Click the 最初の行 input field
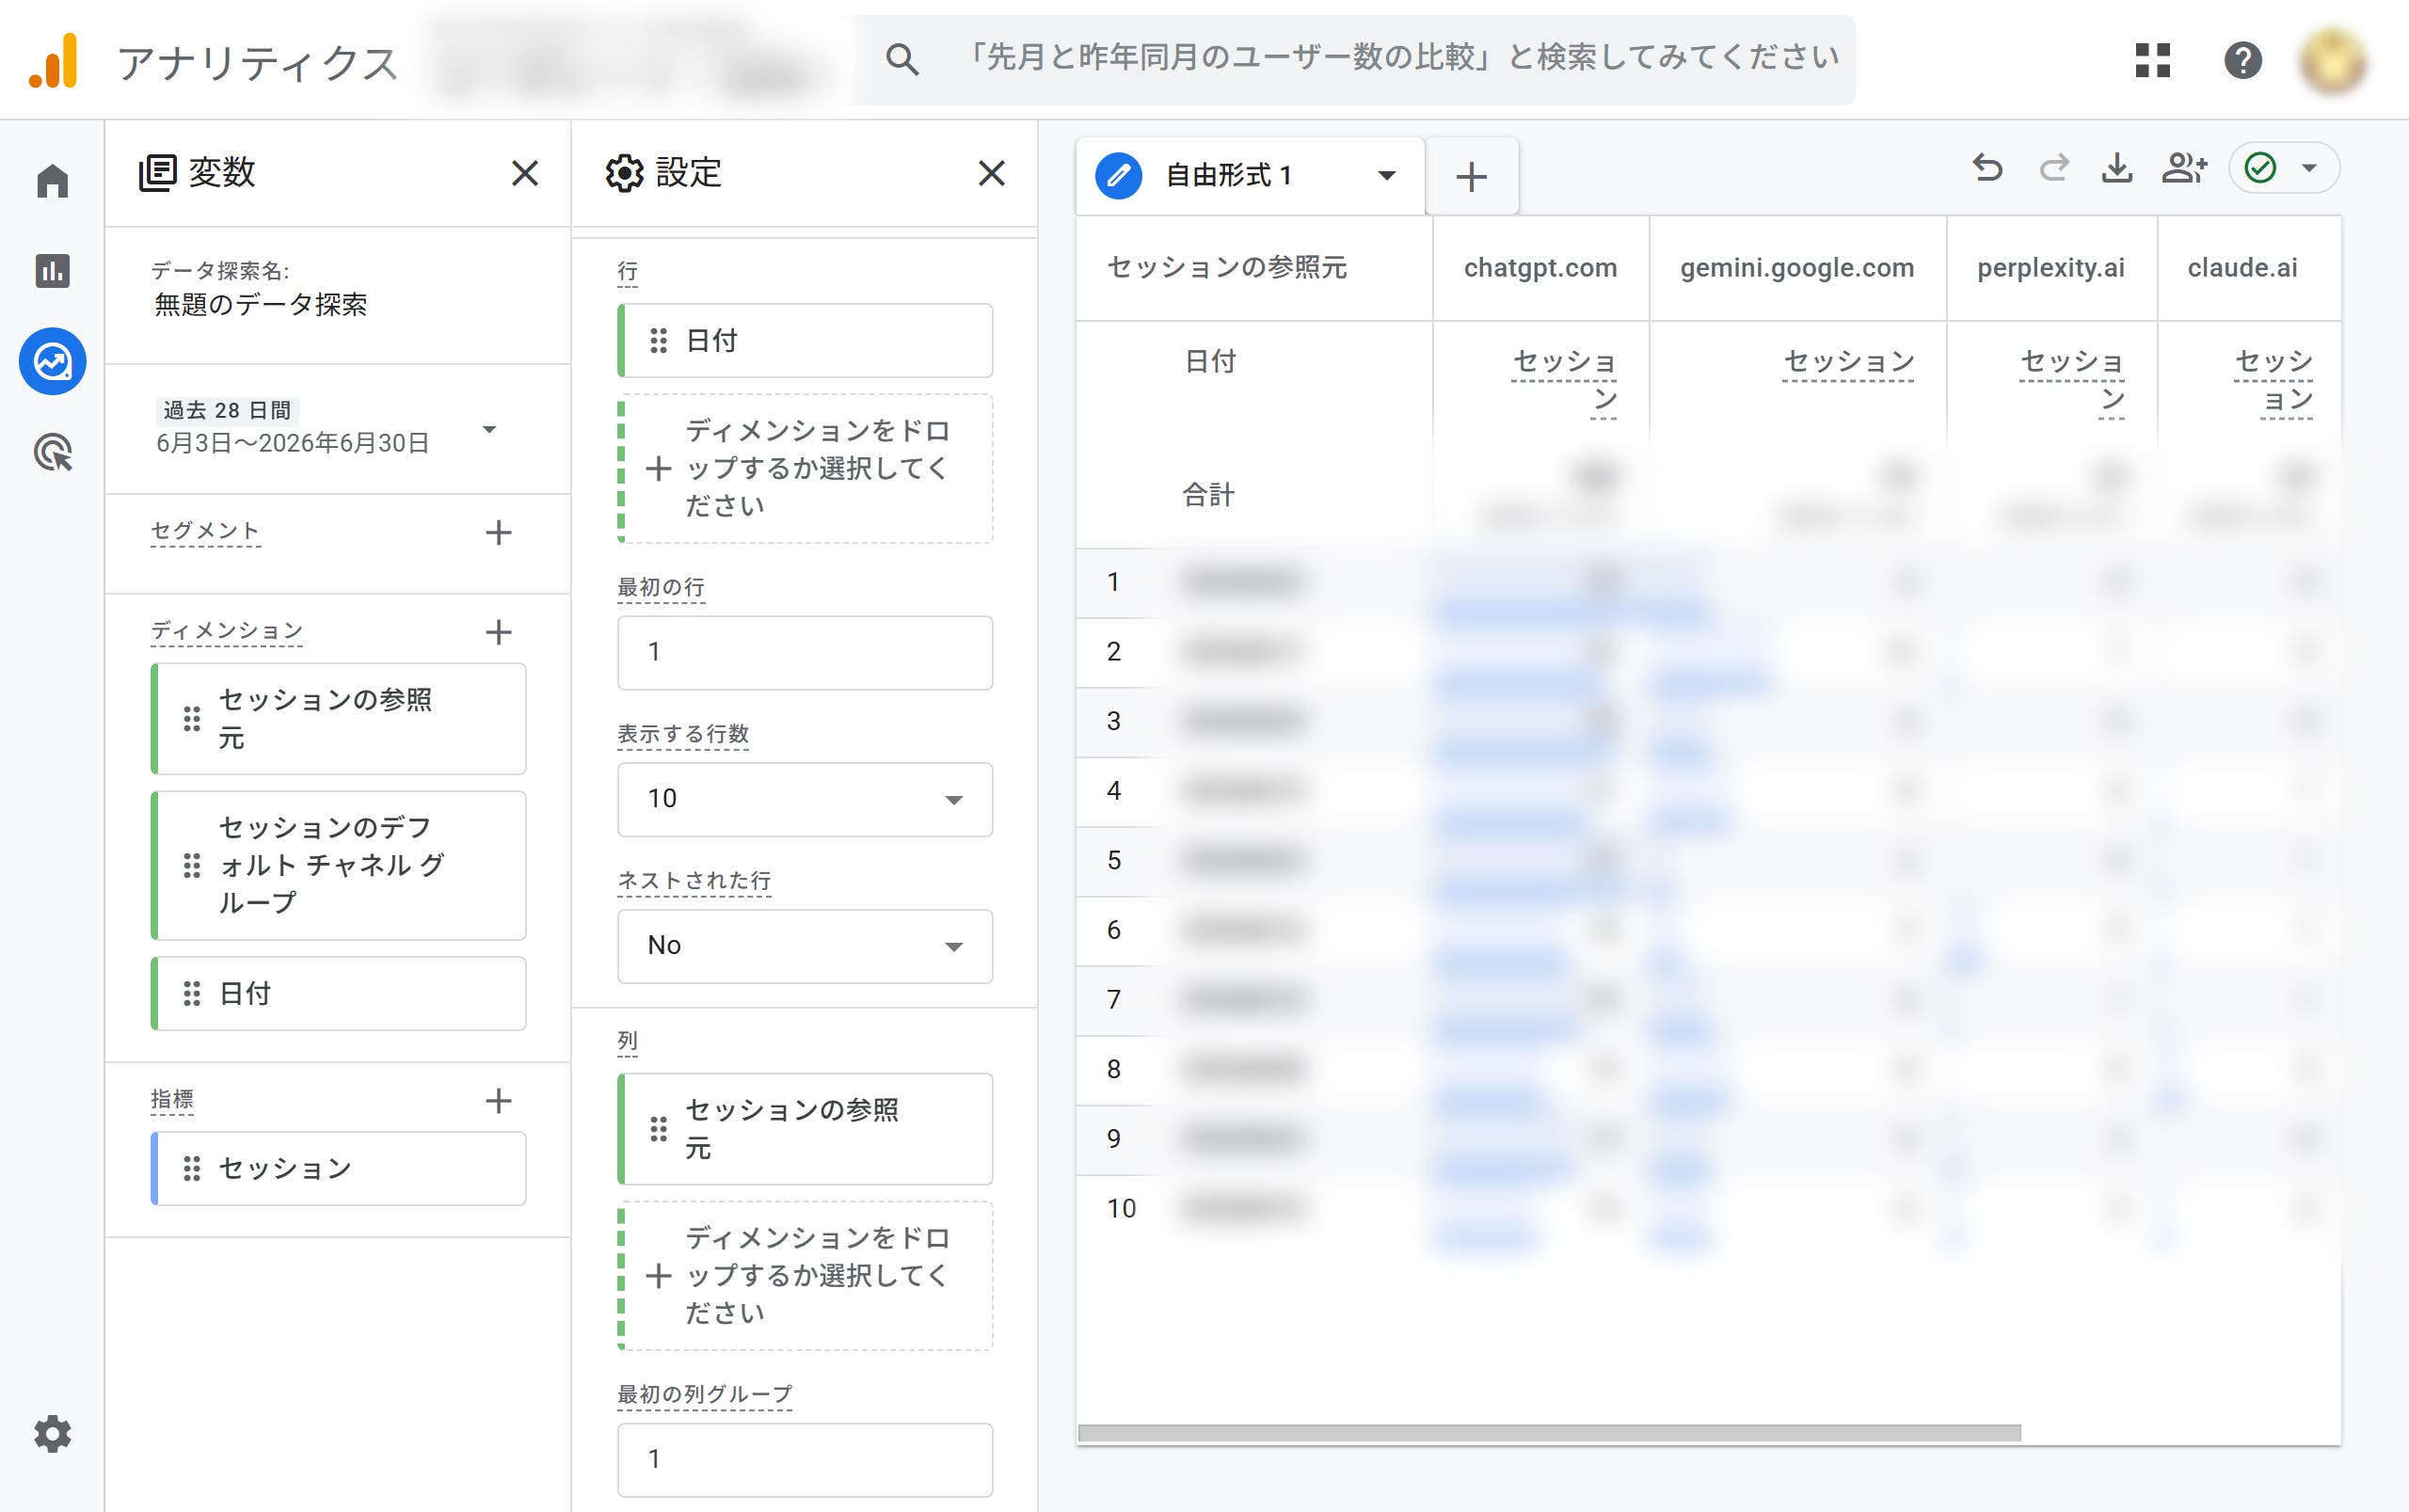This screenshot has height=1512, width=2409. tap(805, 652)
